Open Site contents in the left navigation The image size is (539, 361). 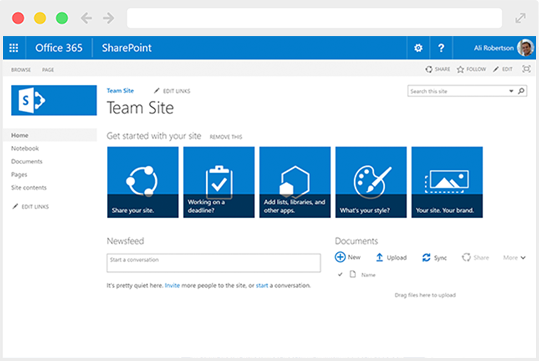[x=29, y=187]
